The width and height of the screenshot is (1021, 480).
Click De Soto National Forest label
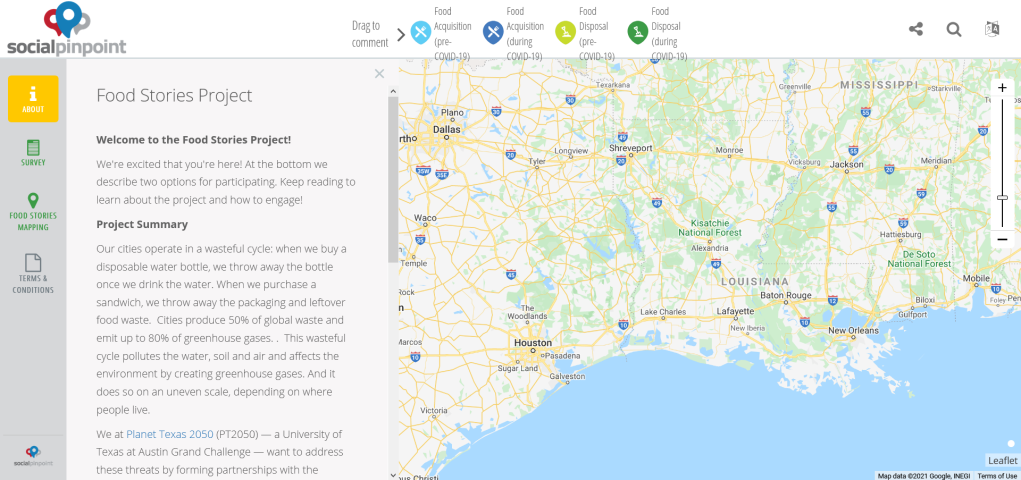(x=919, y=259)
